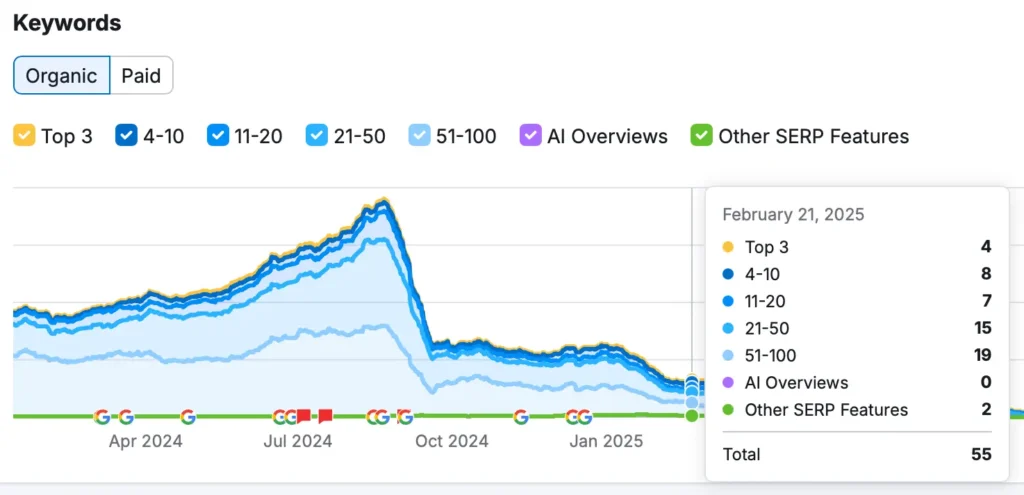This screenshot has width=1024, height=495.
Task: Toggle the 51-100 positions checkbox
Action: (420, 136)
